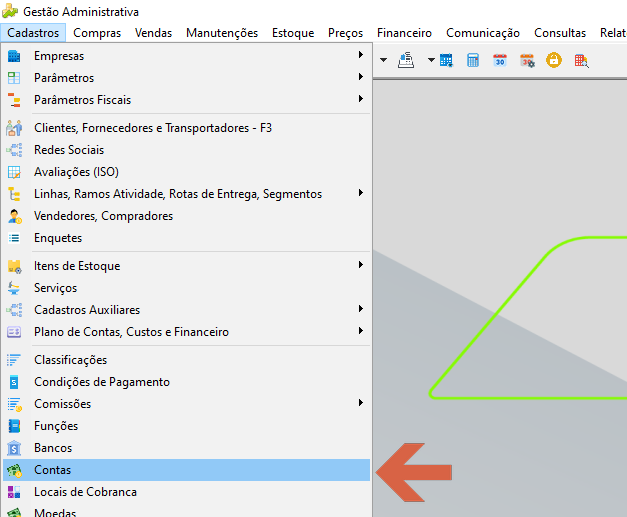Open the Manutenções menu
This screenshot has width=627, height=517.
coord(222,33)
